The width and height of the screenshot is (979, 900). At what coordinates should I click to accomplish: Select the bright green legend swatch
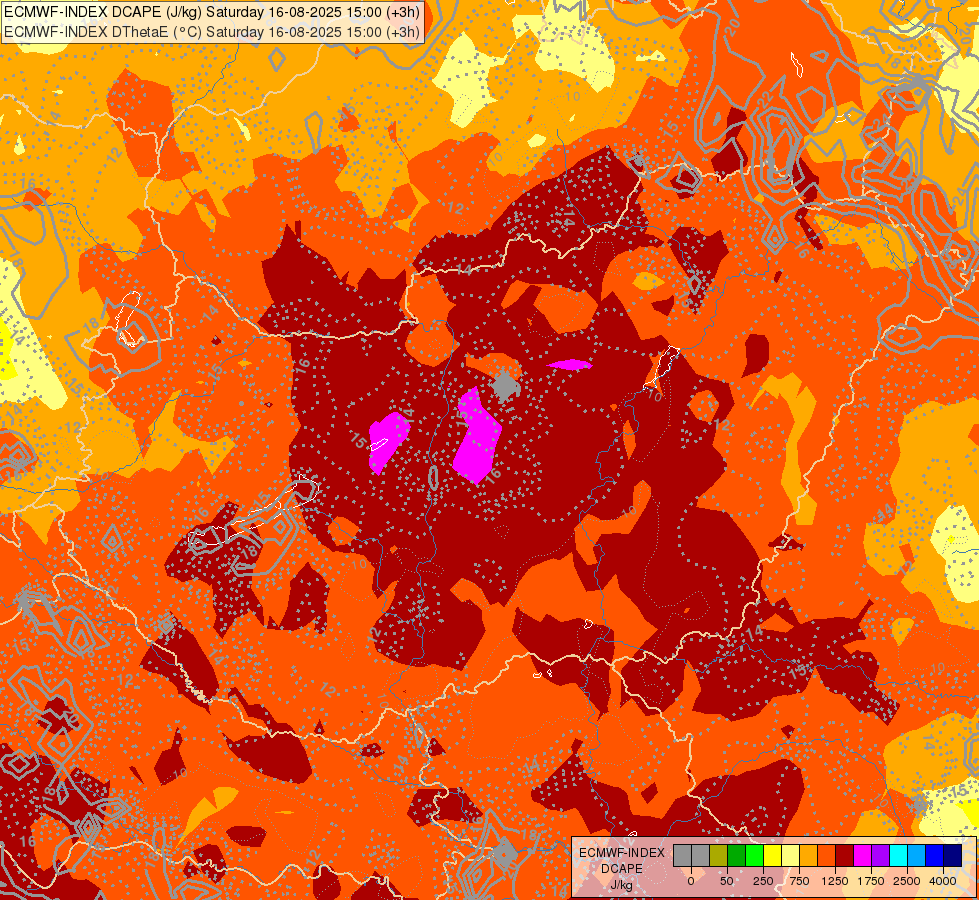[x=754, y=856]
